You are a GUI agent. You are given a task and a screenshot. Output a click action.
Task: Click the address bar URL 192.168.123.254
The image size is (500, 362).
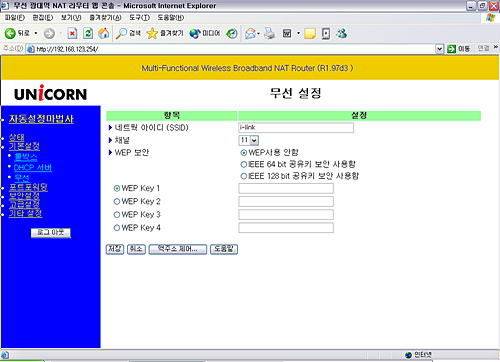pyautogui.click(x=67, y=49)
